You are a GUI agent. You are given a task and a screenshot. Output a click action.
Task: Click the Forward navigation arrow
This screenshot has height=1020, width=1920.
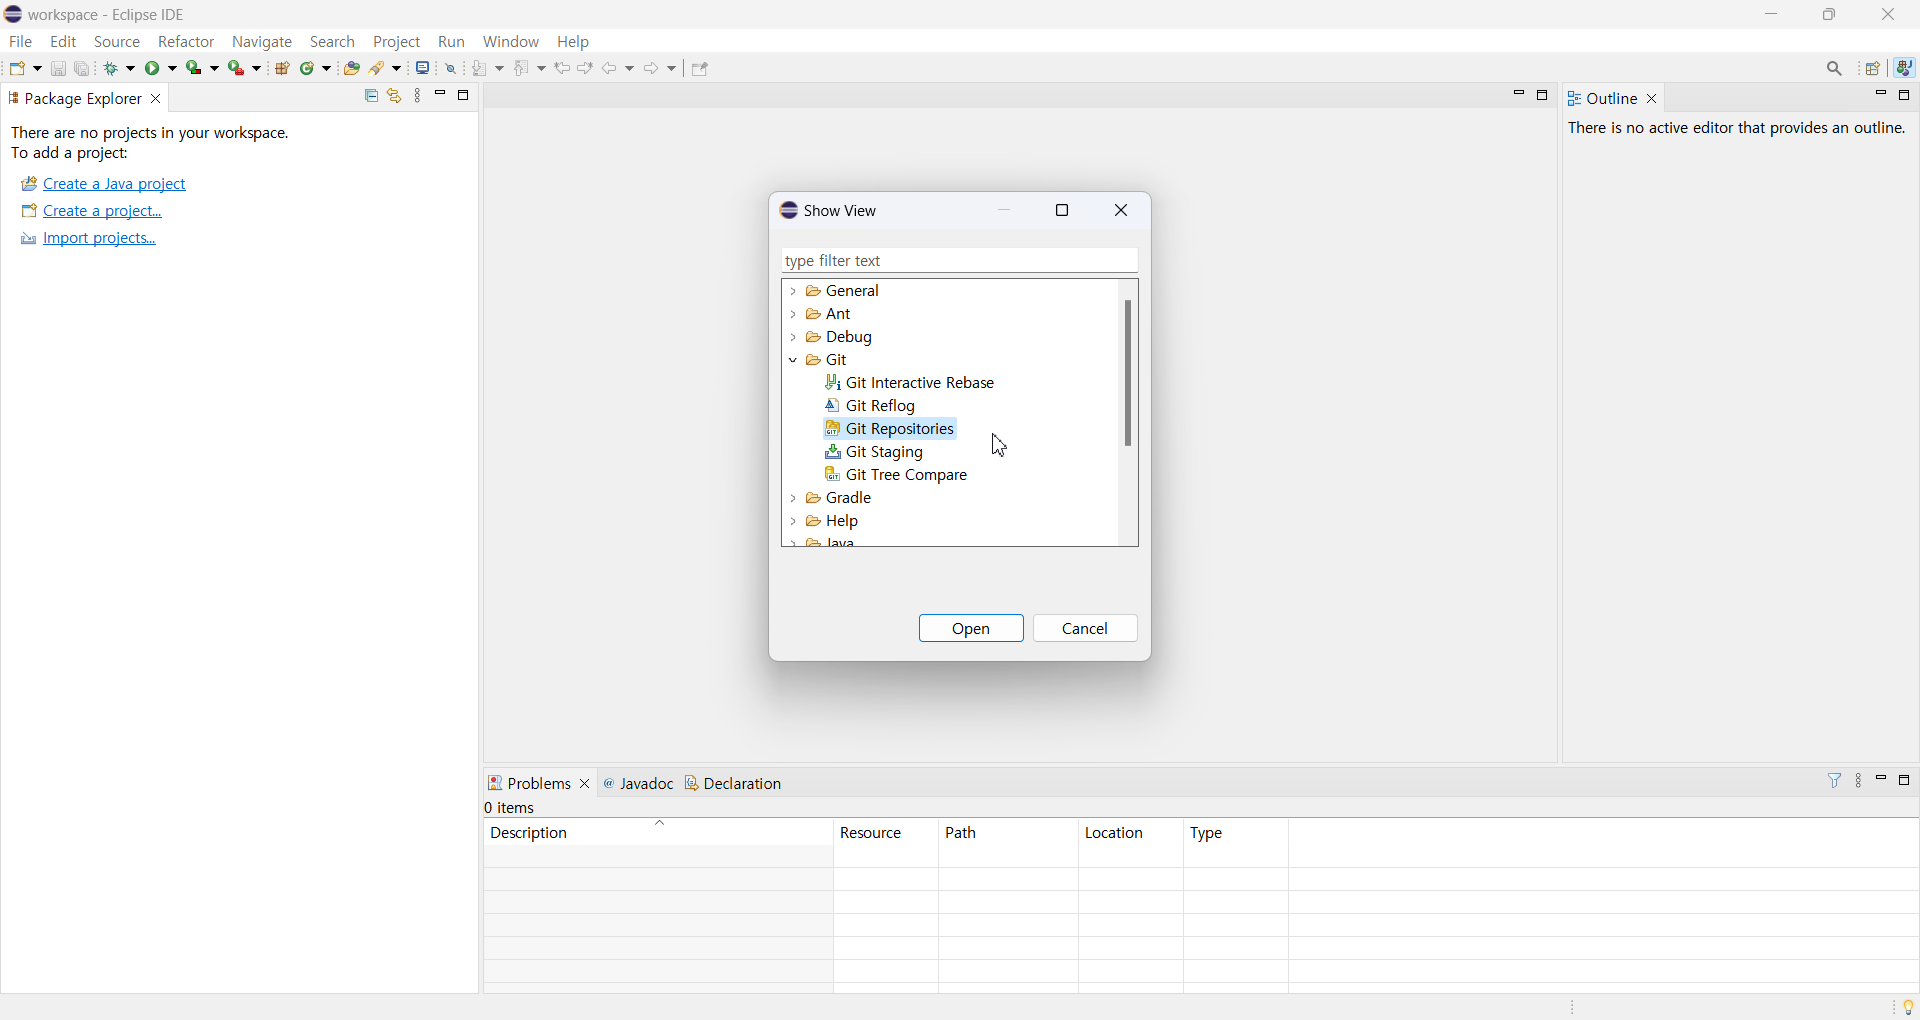(653, 69)
